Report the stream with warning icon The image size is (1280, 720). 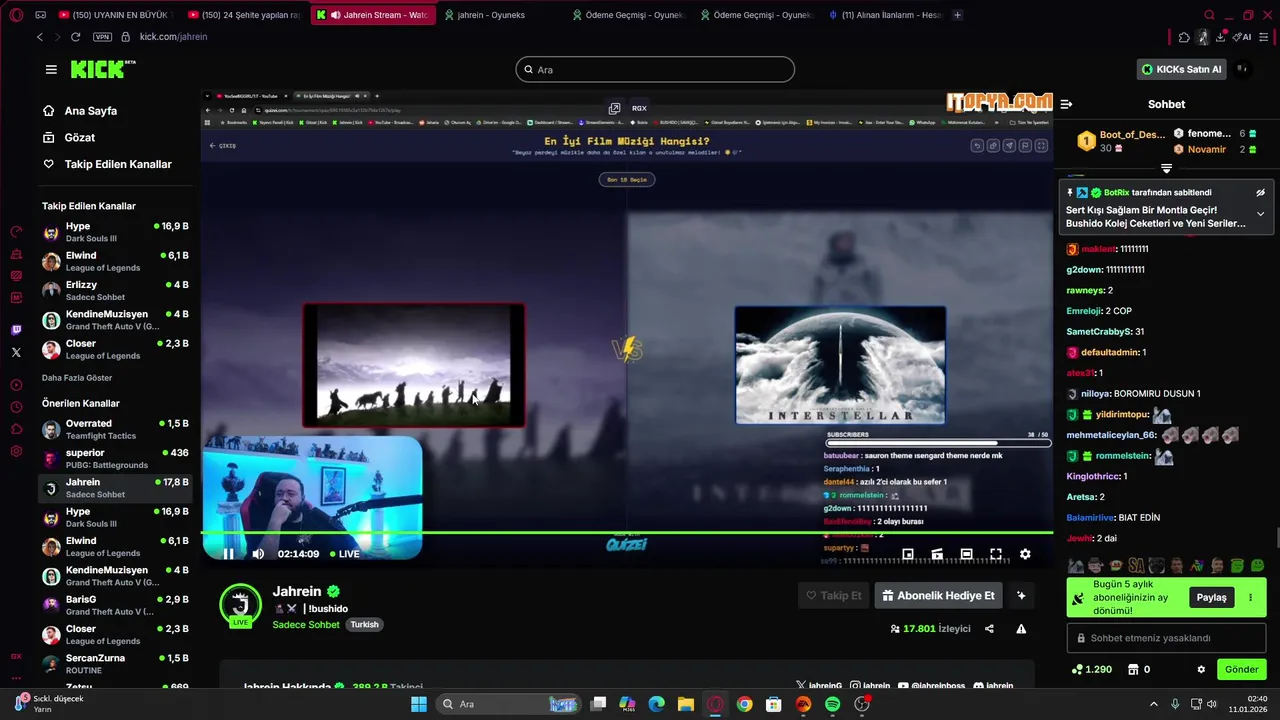click(x=1021, y=629)
